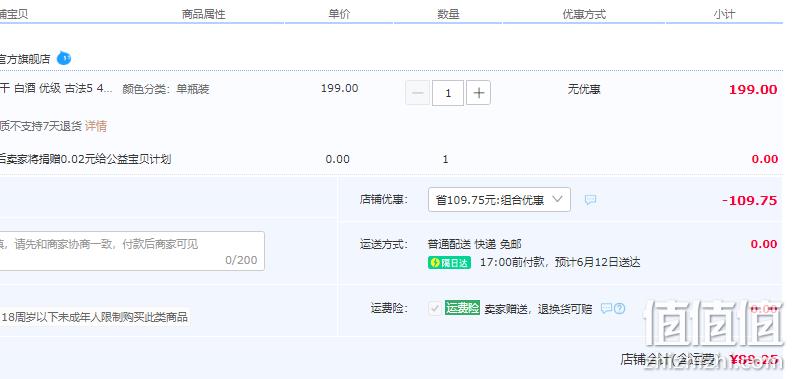The width and height of the screenshot is (793, 379).
Task: Click the 普通配送 快递 免邮 shipping text
Action: [x=474, y=244]
